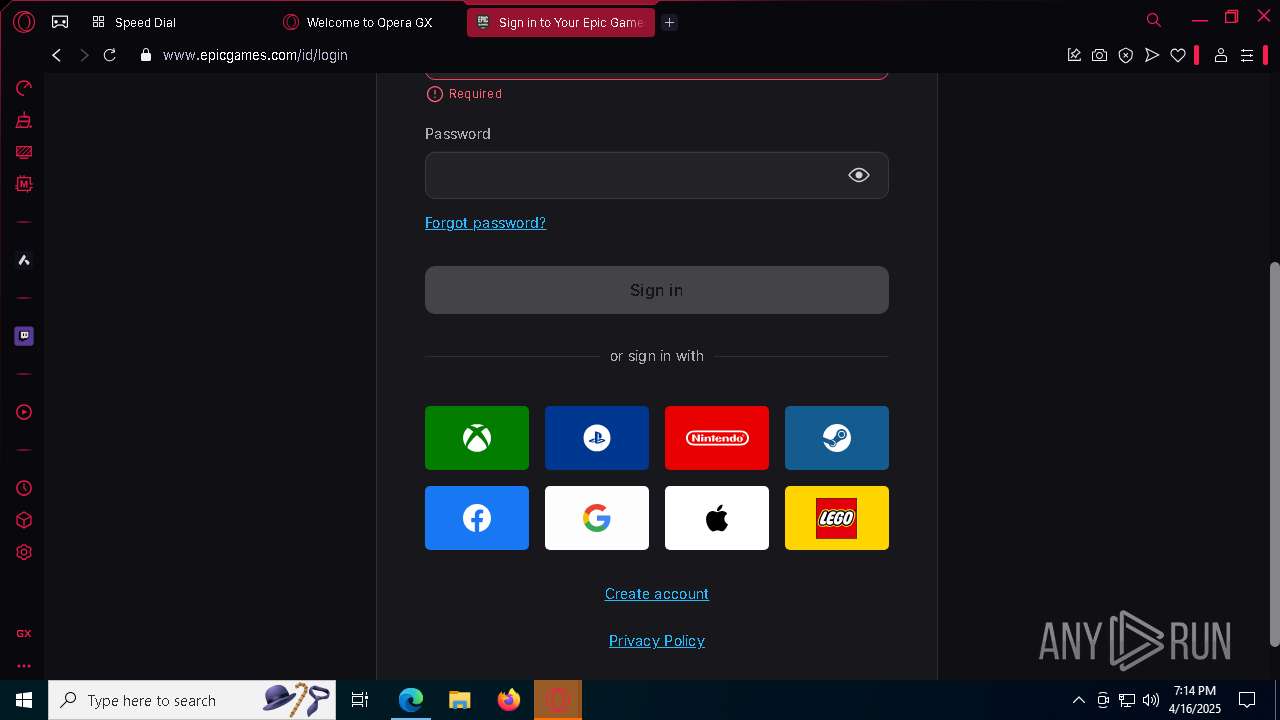The width and height of the screenshot is (1280, 720).
Task: Open Twitch in the sidebar
Action: (x=24, y=336)
